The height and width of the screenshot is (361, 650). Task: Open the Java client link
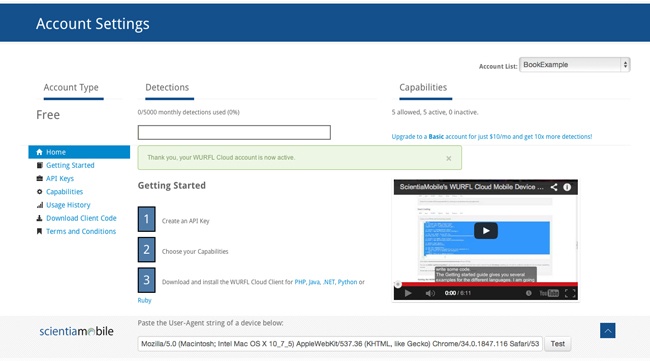pos(314,282)
